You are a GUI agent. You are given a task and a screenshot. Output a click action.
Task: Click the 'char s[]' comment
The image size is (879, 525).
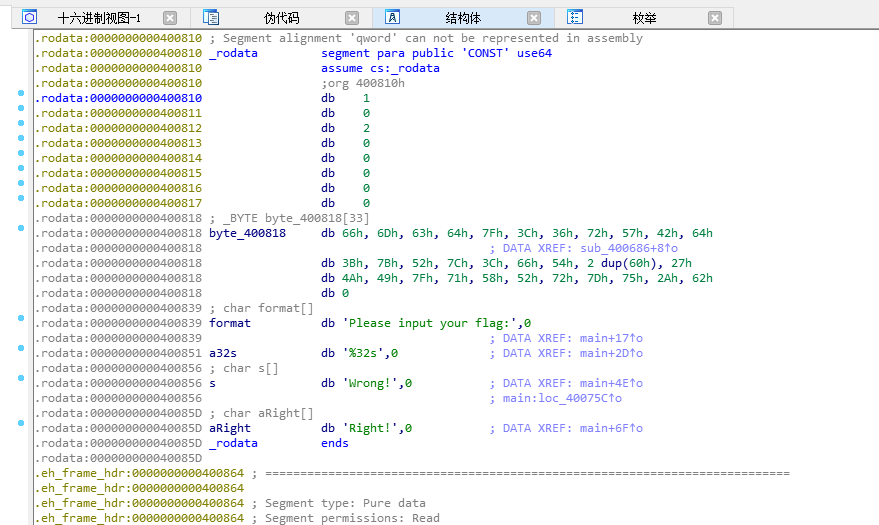coord(244,369)
